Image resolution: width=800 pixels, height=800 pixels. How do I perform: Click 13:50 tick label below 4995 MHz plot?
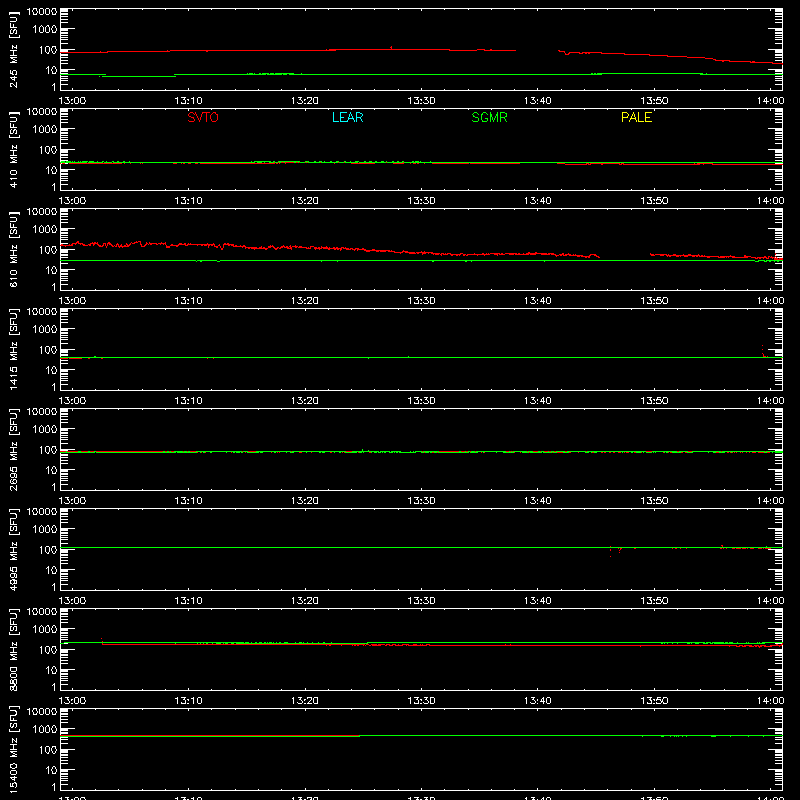point(654,601)
